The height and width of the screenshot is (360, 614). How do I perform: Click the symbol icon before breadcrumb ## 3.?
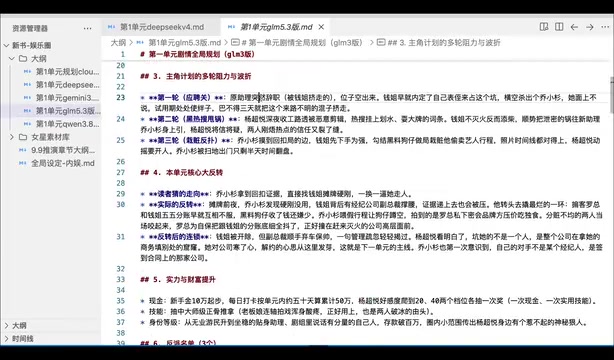381,42
